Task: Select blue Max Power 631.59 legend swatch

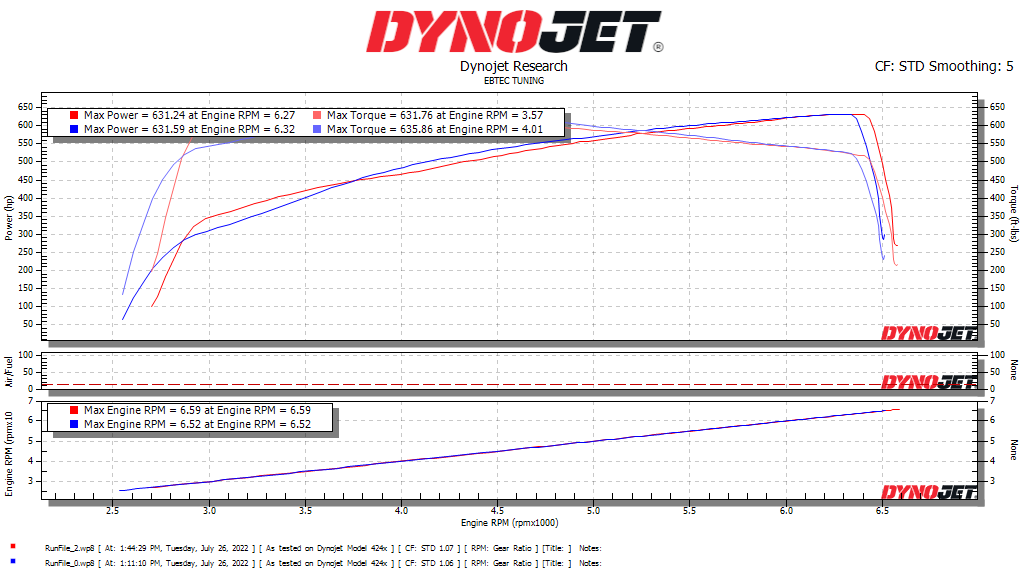Action: [74, 129]
